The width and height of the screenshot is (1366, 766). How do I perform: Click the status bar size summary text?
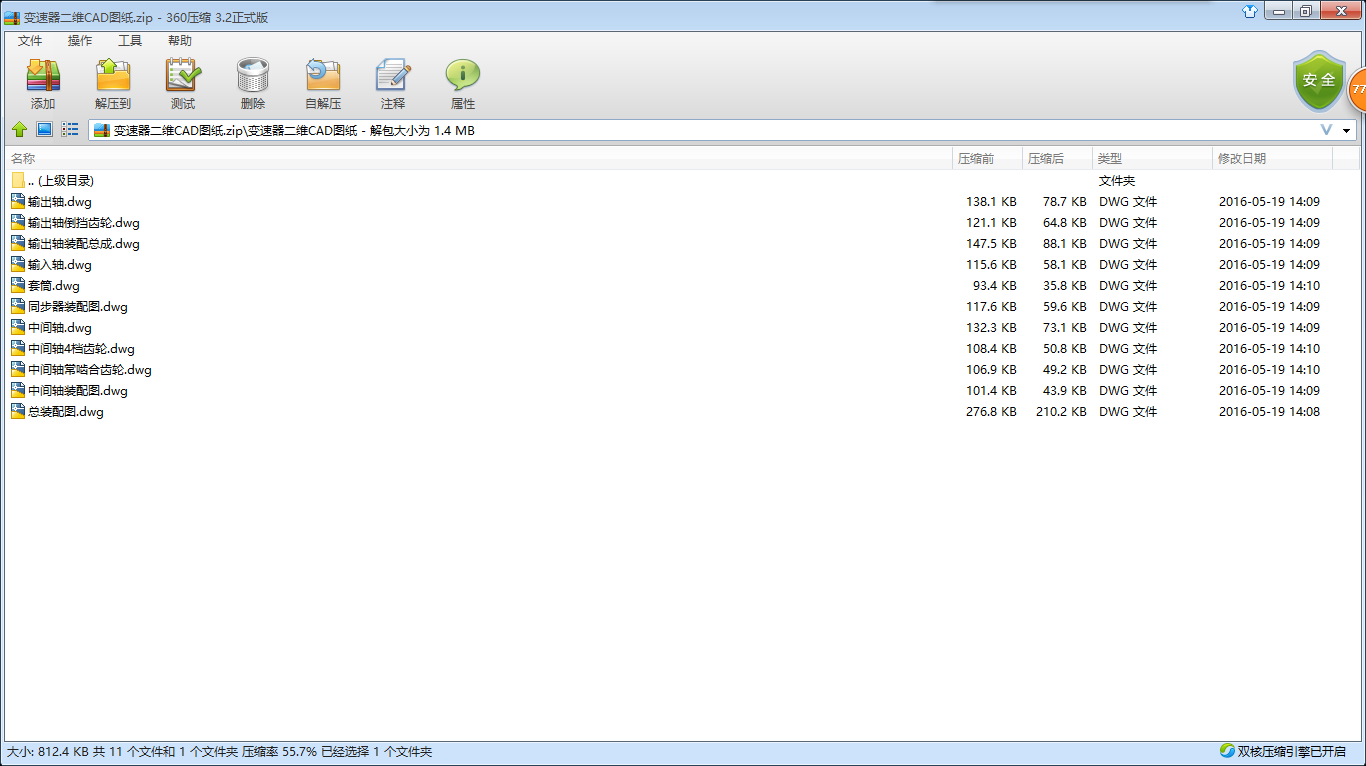coord(220,751)
